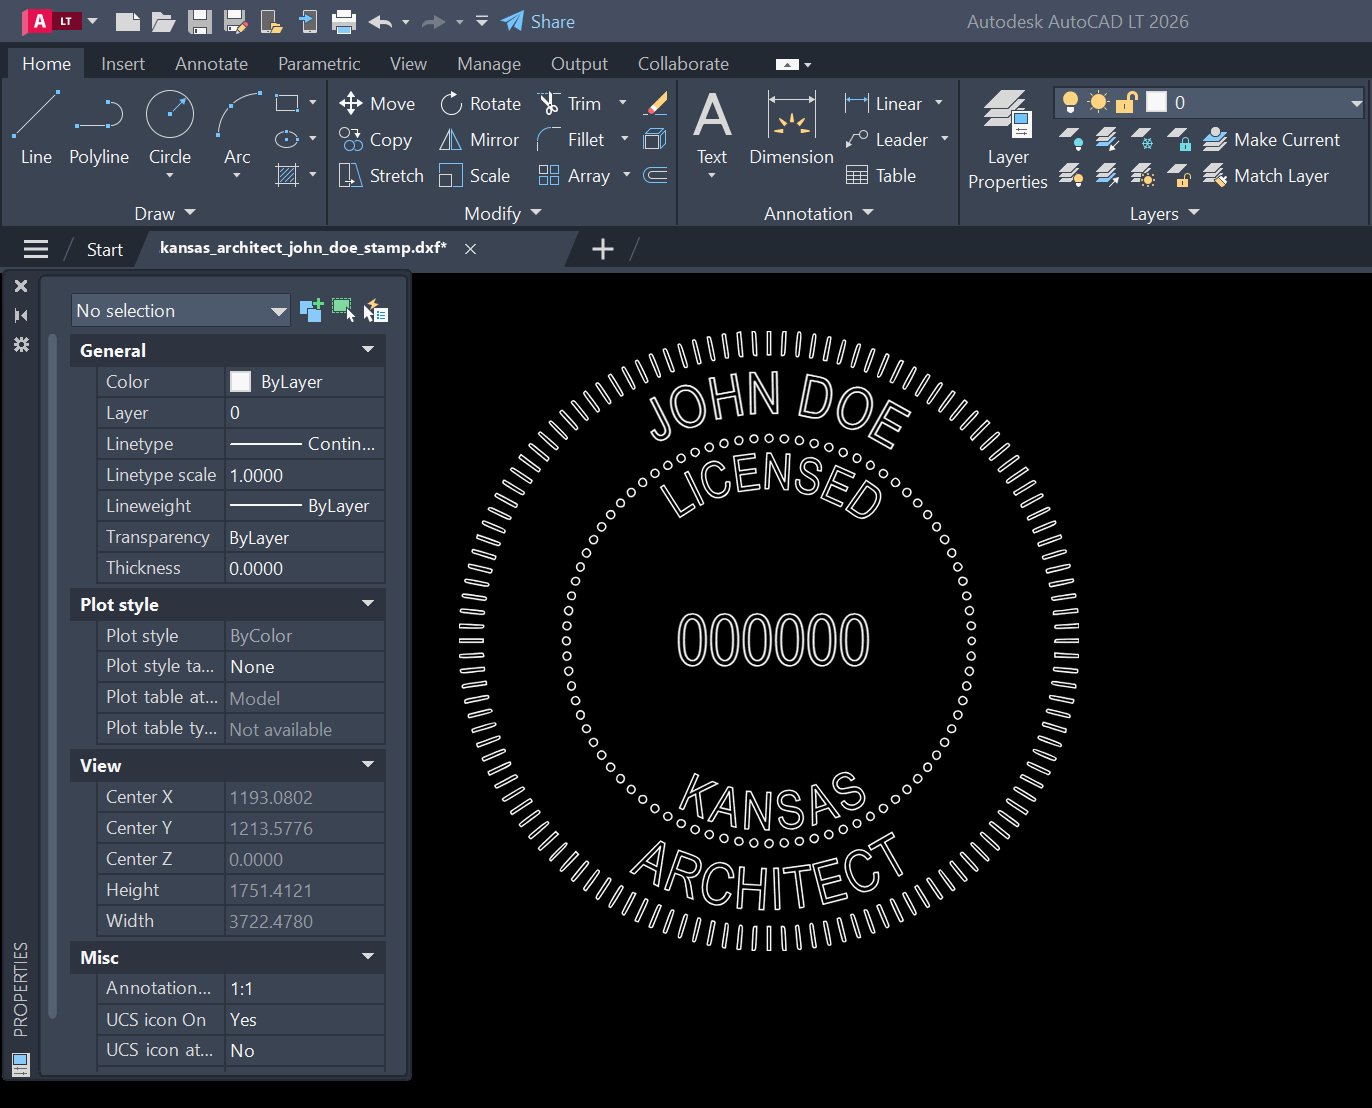Select the Line tool
1372x1108 pixels.
tap(36, 127)
